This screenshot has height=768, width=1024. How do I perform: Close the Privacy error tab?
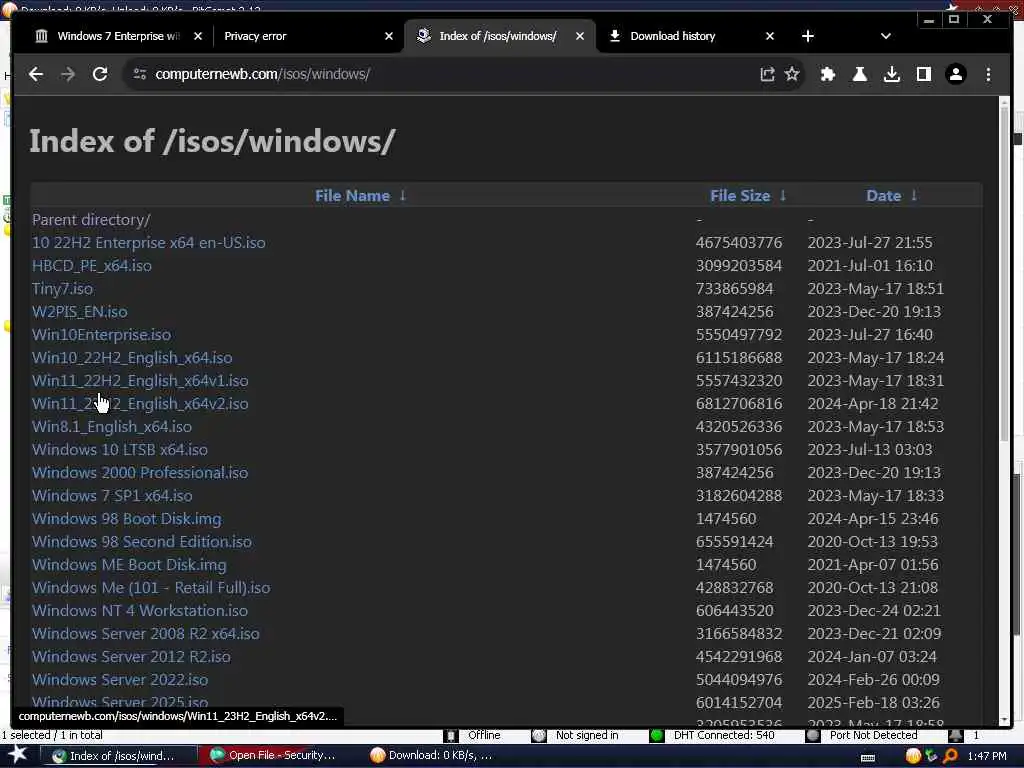pos(389,36)
